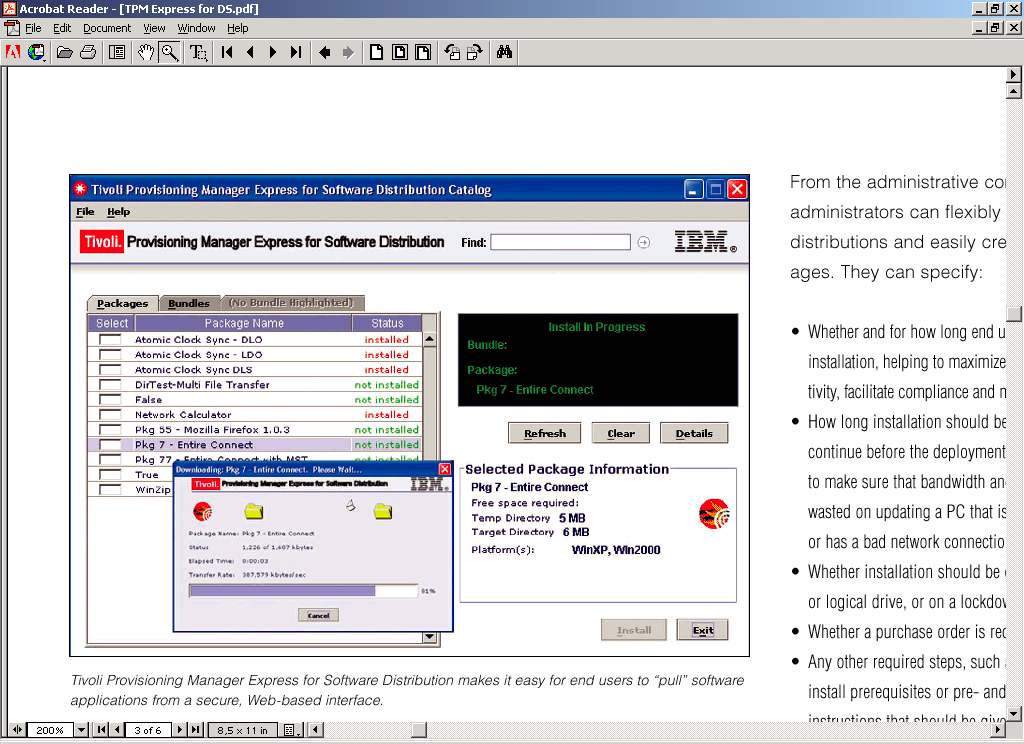Click the greyed Install button
Viewport: 1024px width, 744px height.
click(634, 630)
